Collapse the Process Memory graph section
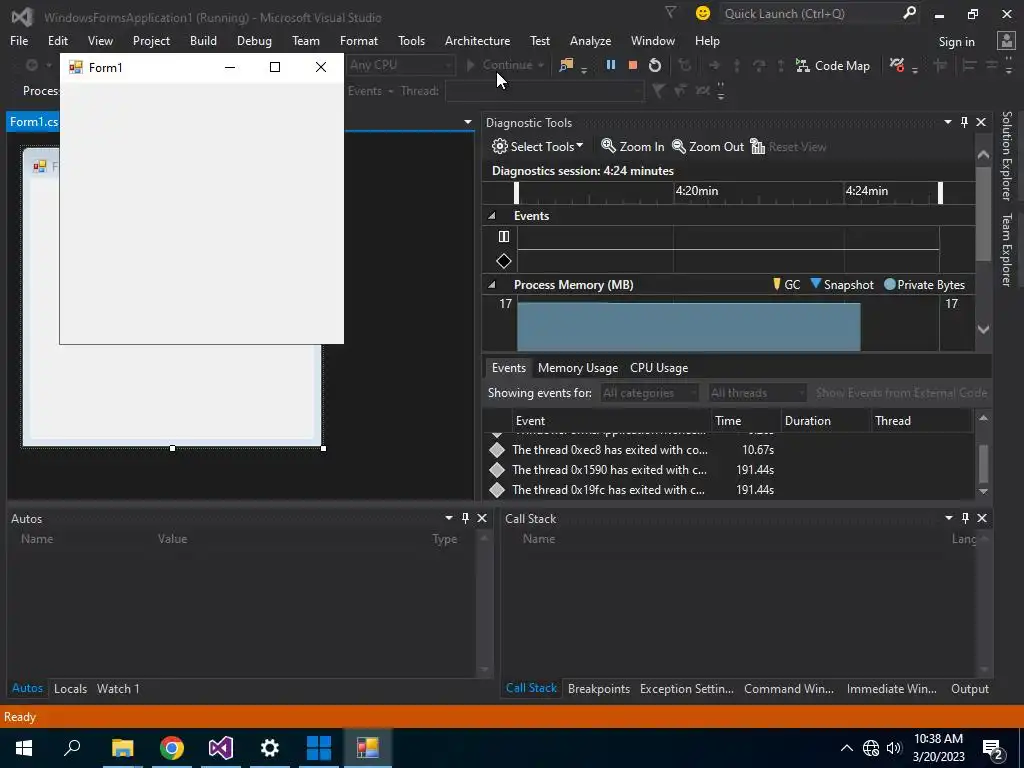This screenshot has width=1024, height=768. [x=492, y=285]
